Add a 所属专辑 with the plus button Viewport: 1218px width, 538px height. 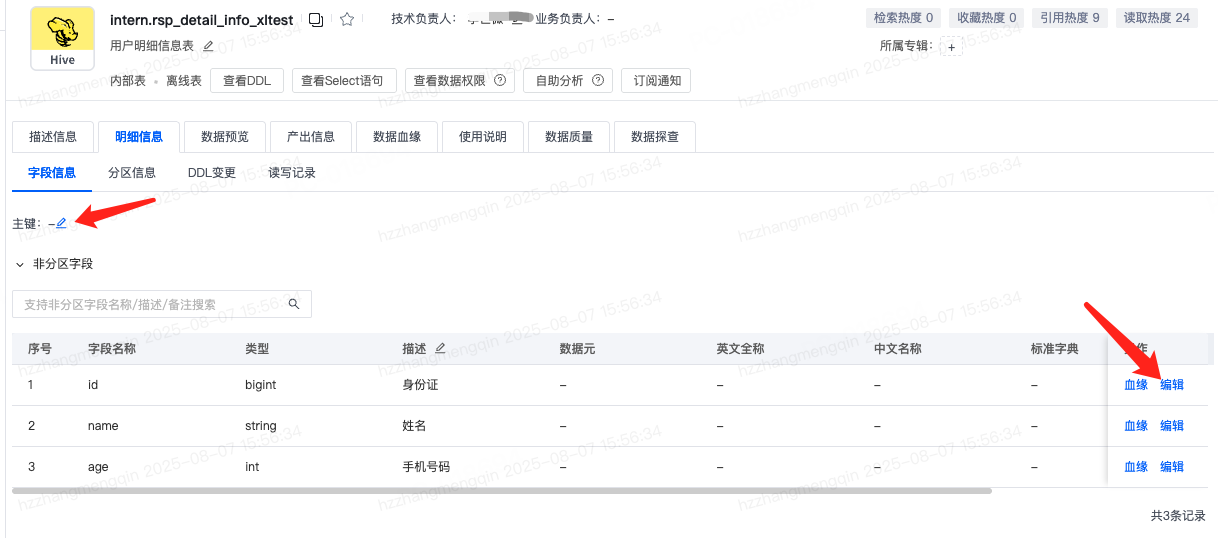click(951, 46)
